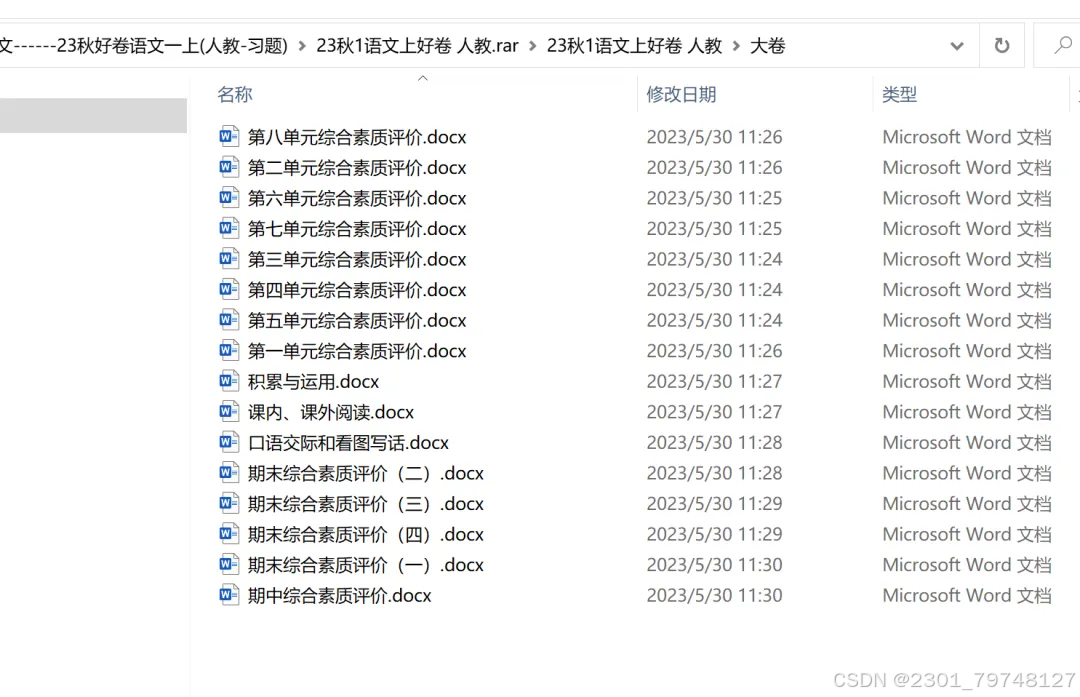The image size is (1080, 697).
Task: Navigate to 23秋1语文上好卷 人教 folder breadcrumb
Action: click(634, 46)
